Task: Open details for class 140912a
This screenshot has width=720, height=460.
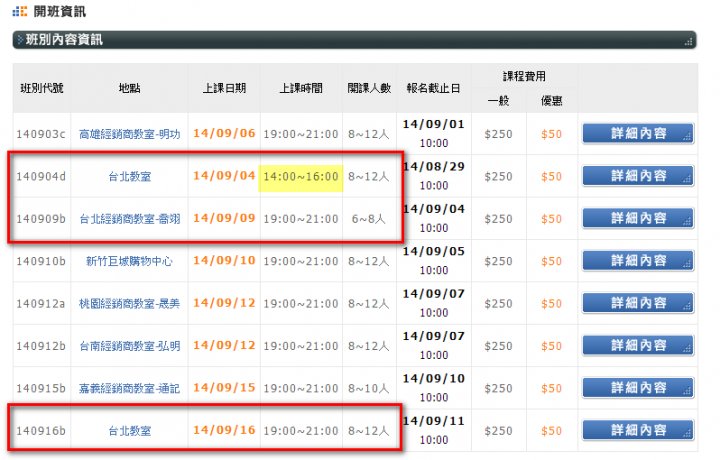Action: [638, 303]
